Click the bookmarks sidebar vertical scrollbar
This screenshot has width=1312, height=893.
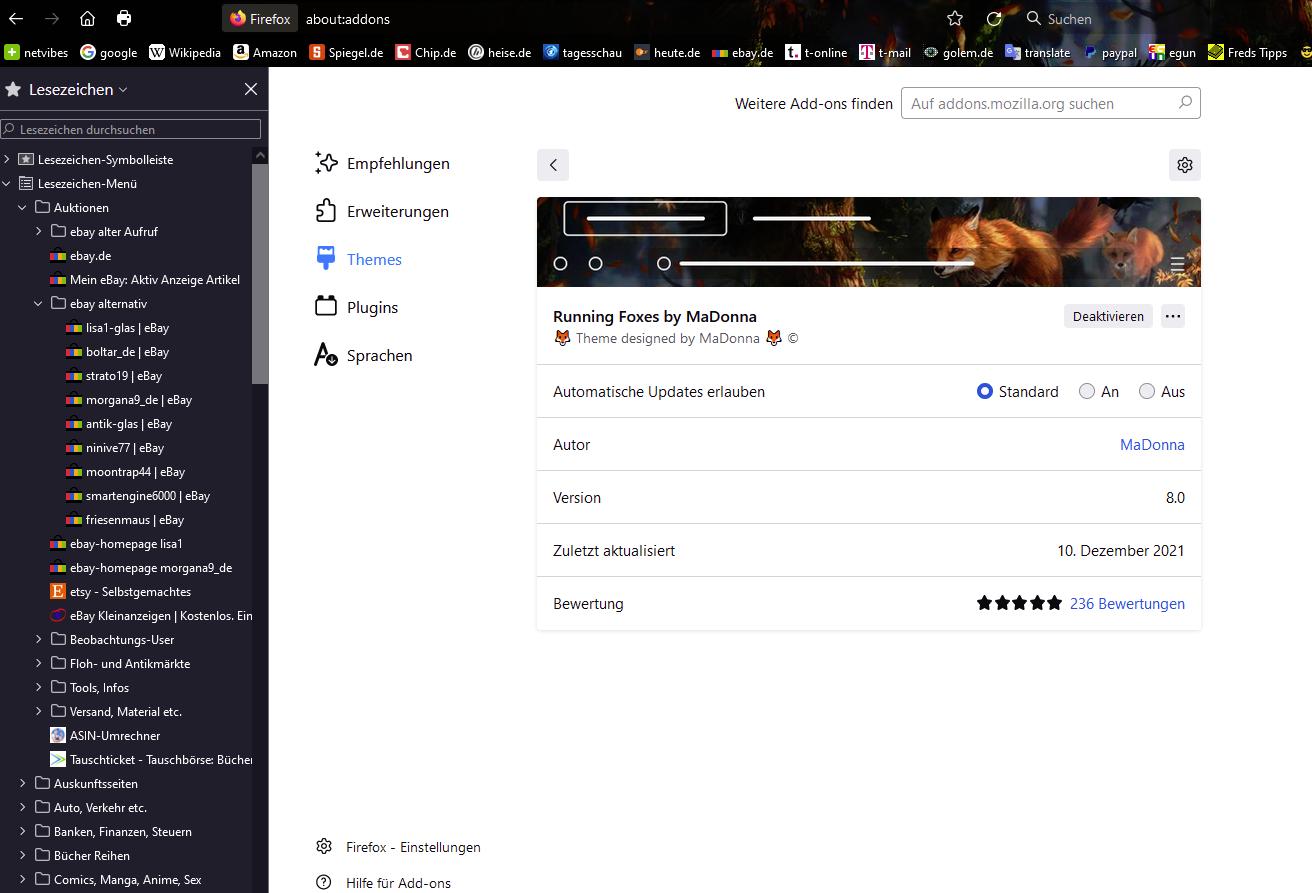coord(260,270)
